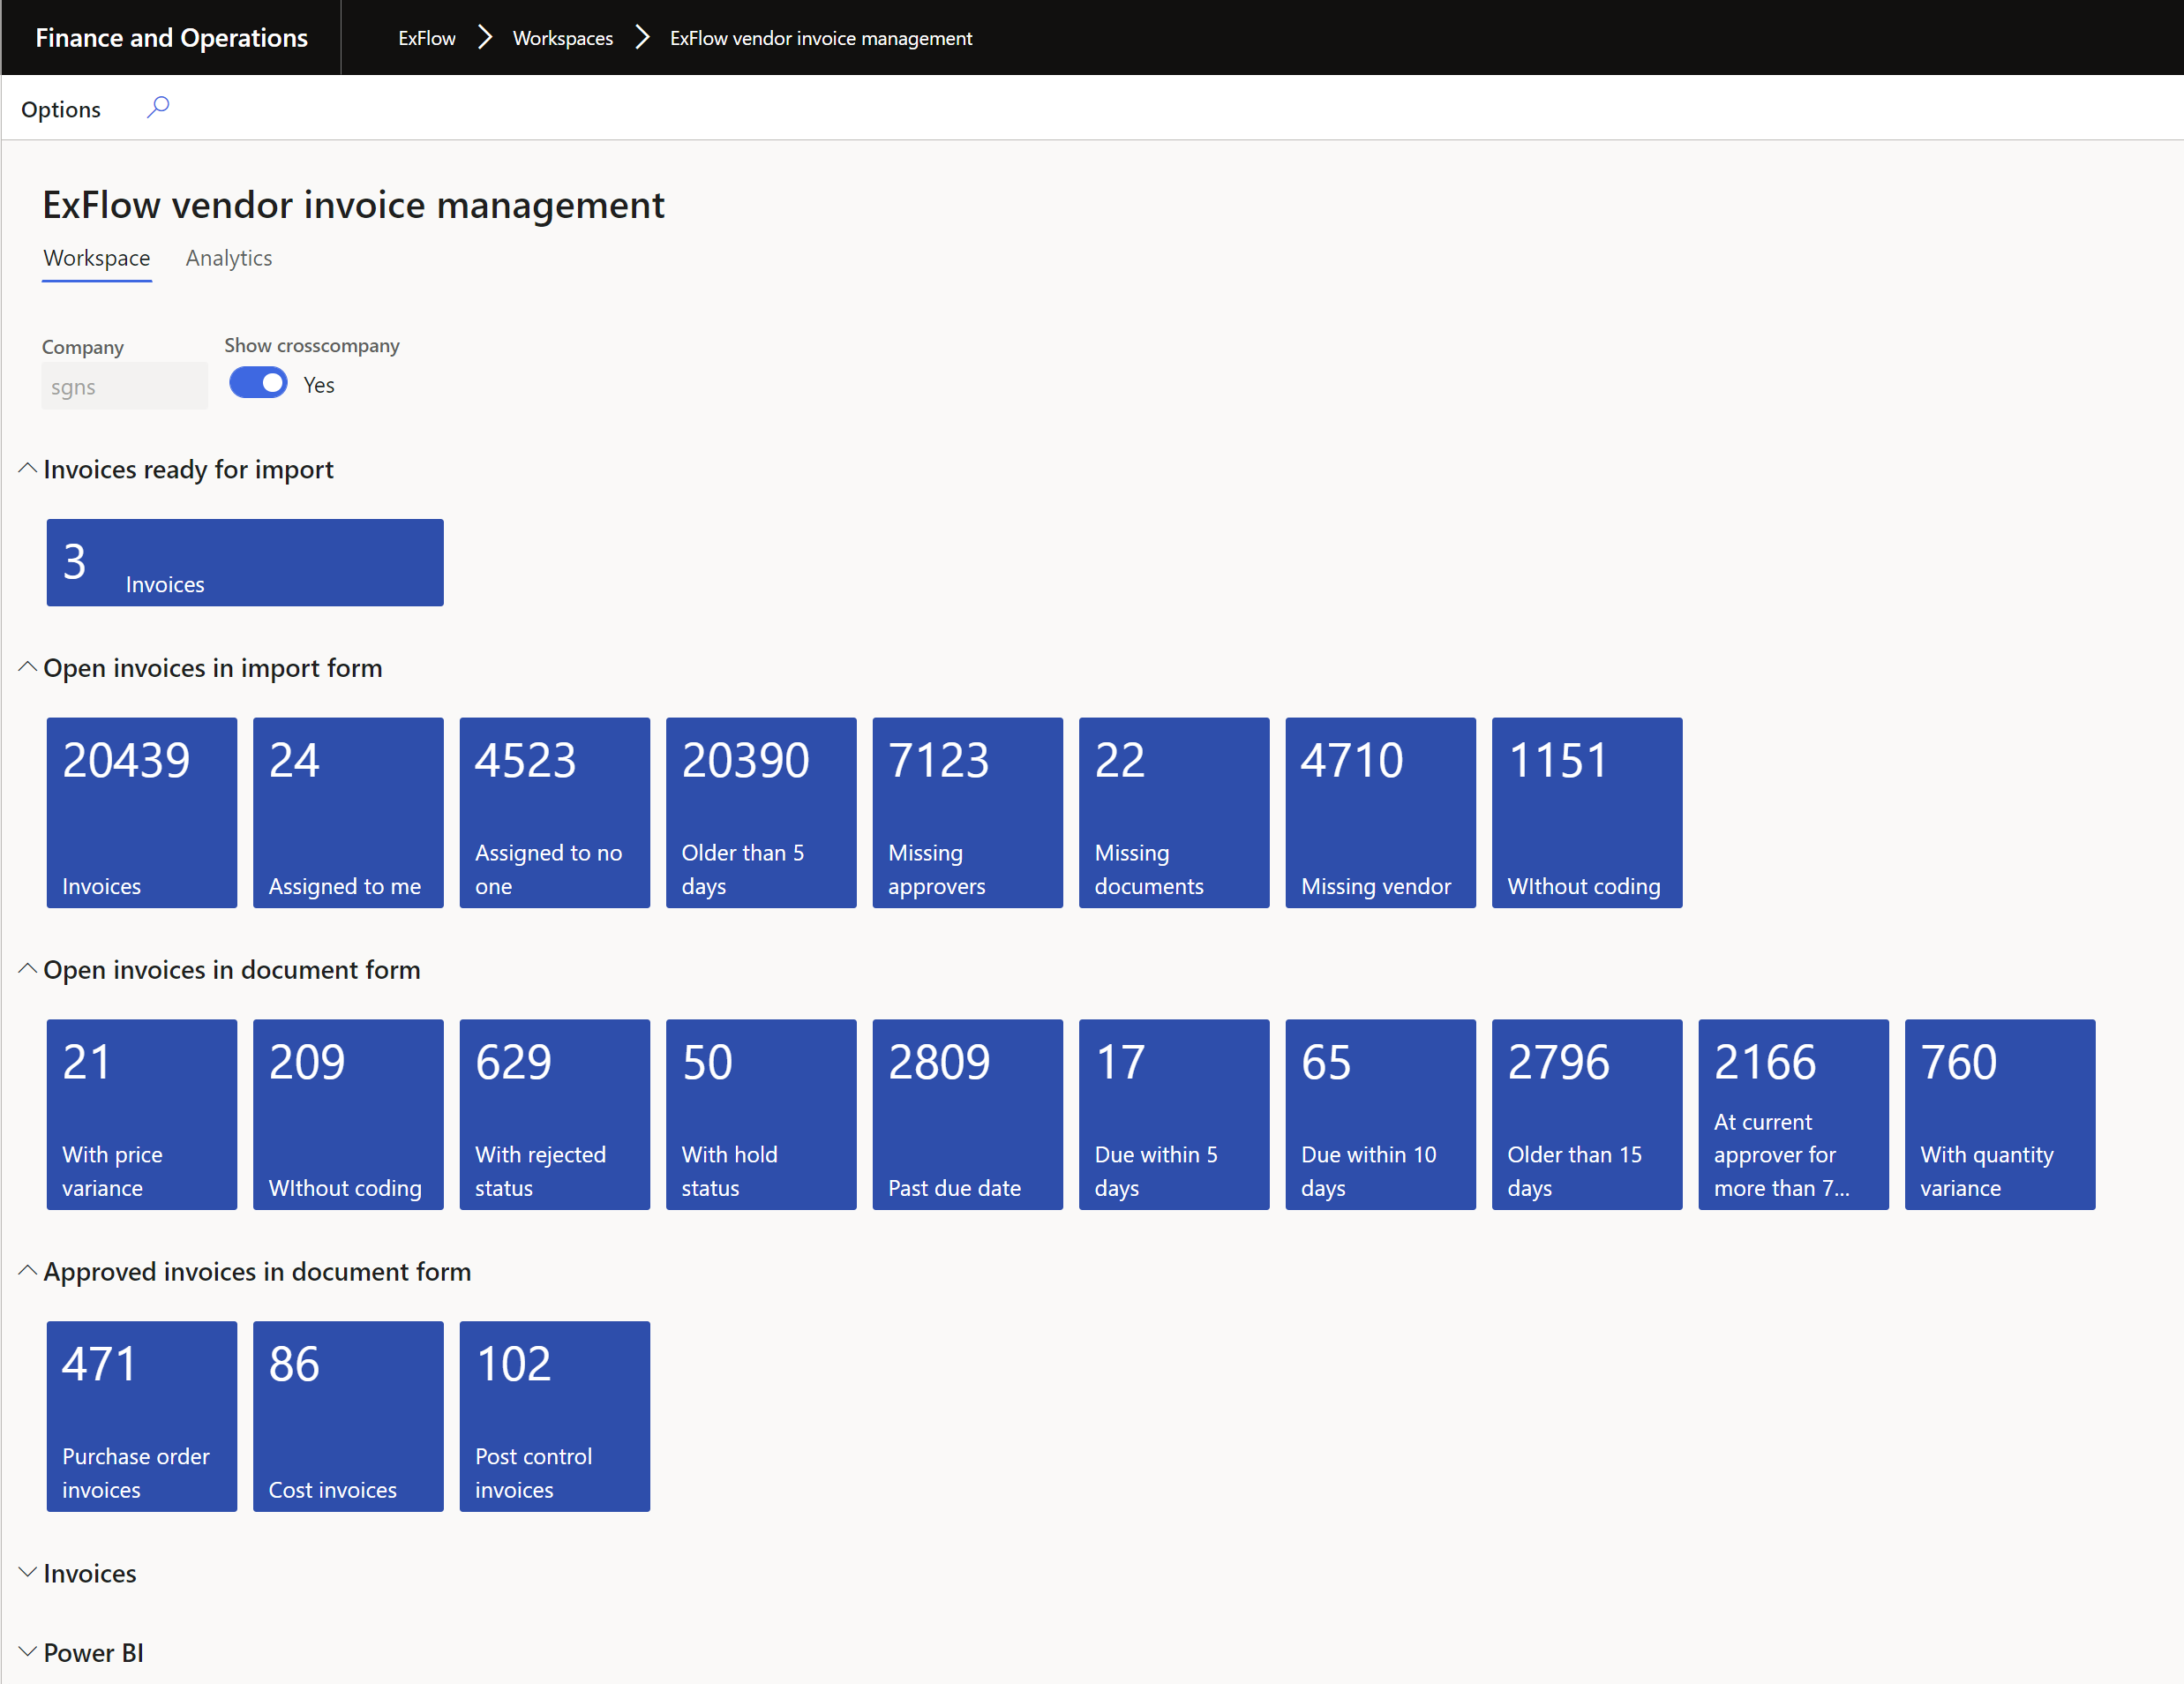The image size is (2184, 1684).
Task: Click the Options menu item
Action: pos(60,109)
